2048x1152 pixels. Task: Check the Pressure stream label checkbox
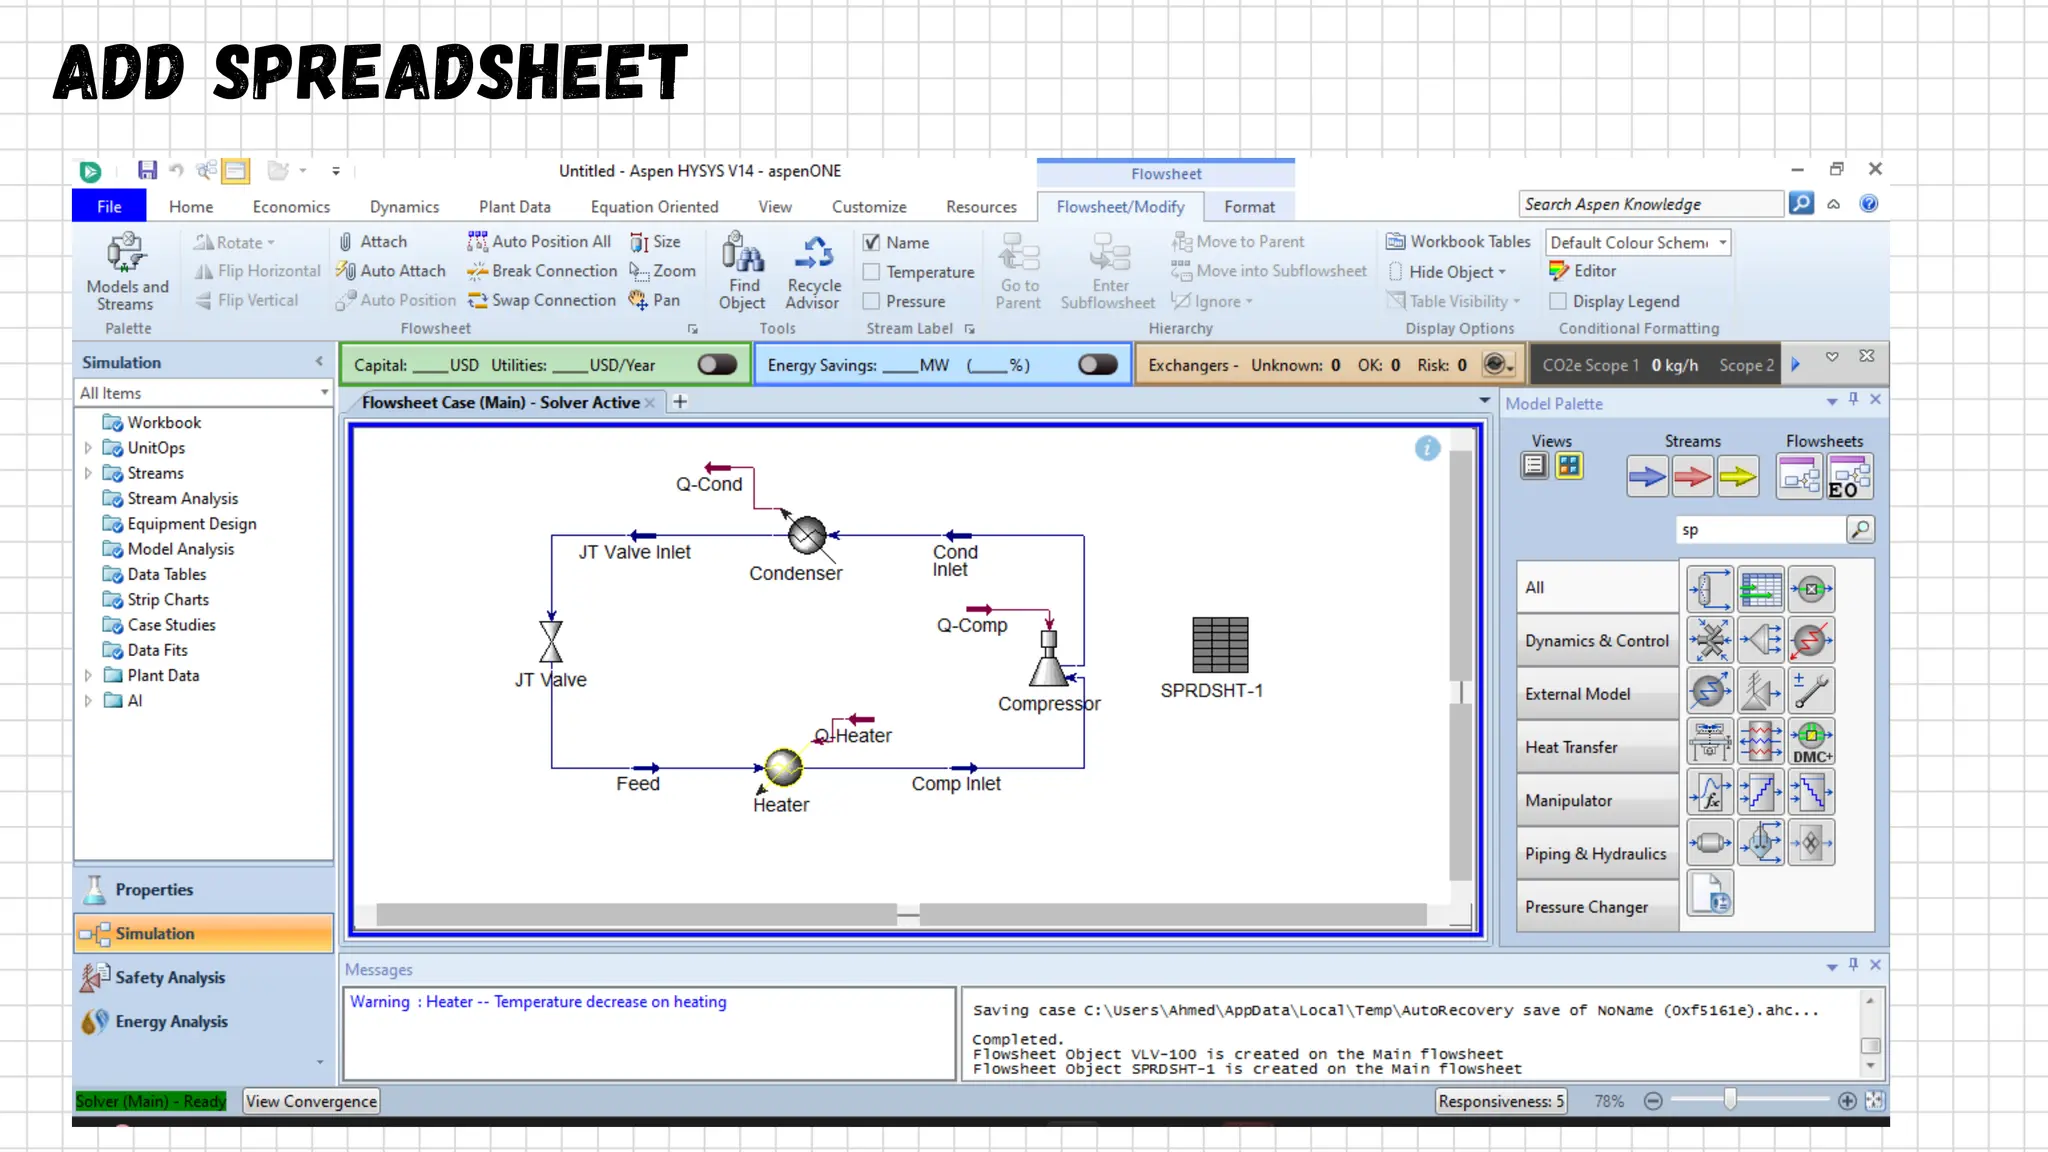(872, 301)
